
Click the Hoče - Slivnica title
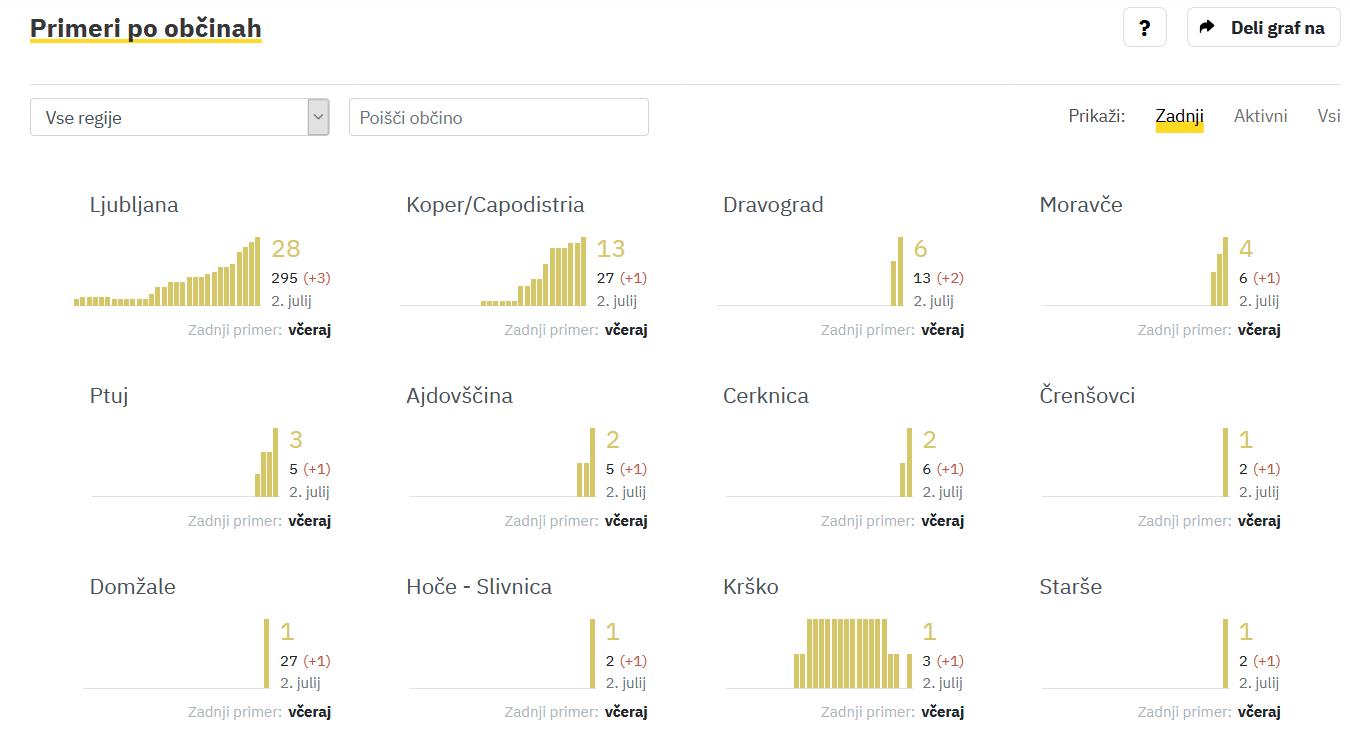pyautogui.click(x=479, y=587)
